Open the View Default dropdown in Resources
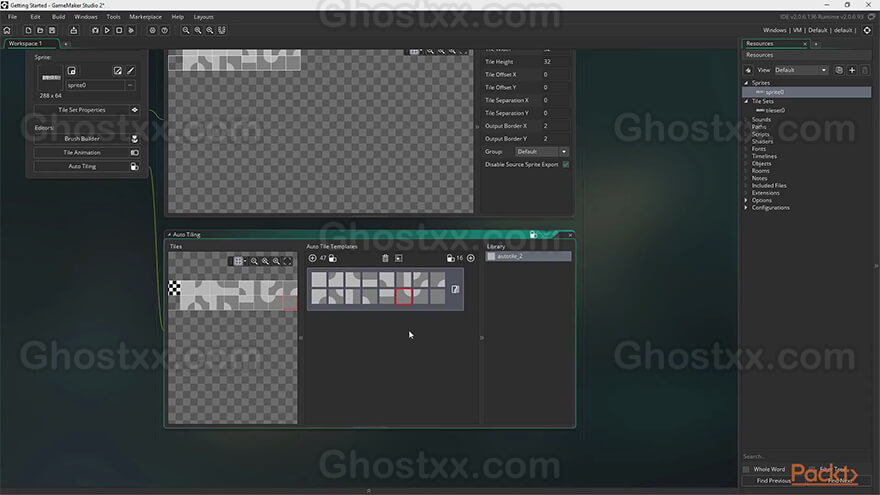This screenshot has height=495, width=880. pos(801,70)
